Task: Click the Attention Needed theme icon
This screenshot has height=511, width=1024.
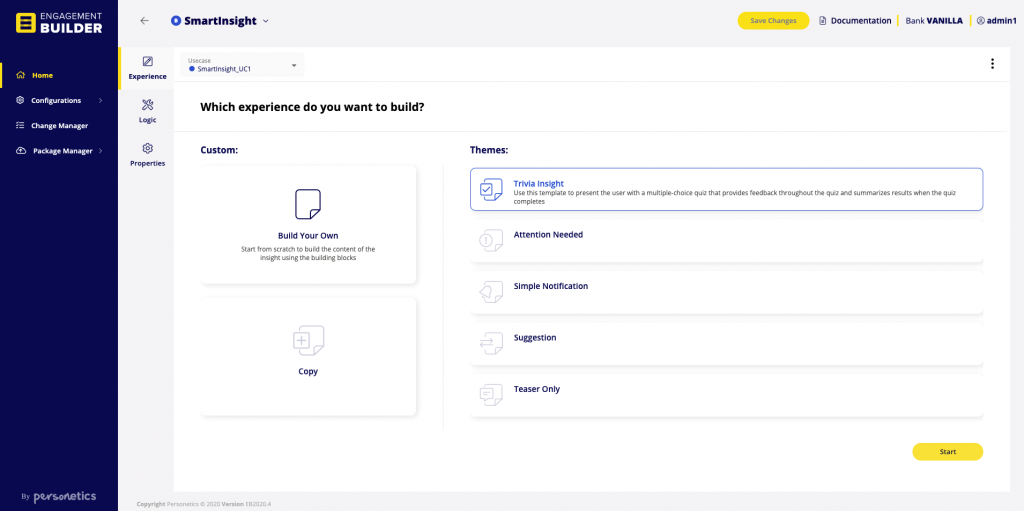Action: [x=491, y=240]
